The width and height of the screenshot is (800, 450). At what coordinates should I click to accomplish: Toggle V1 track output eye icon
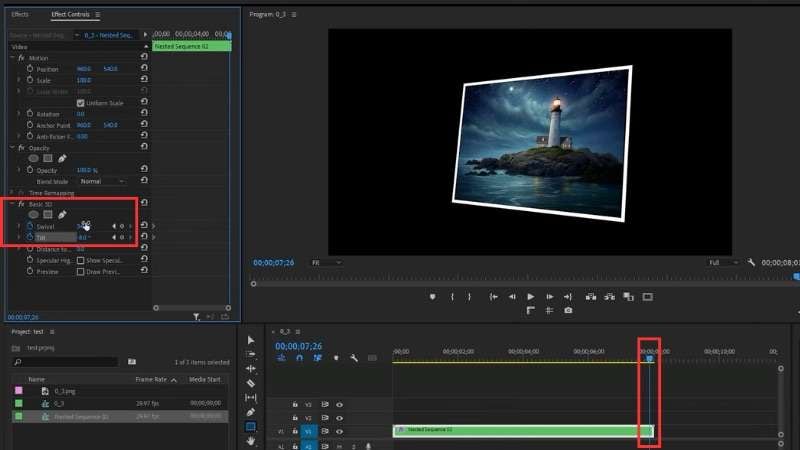[339, 431]
